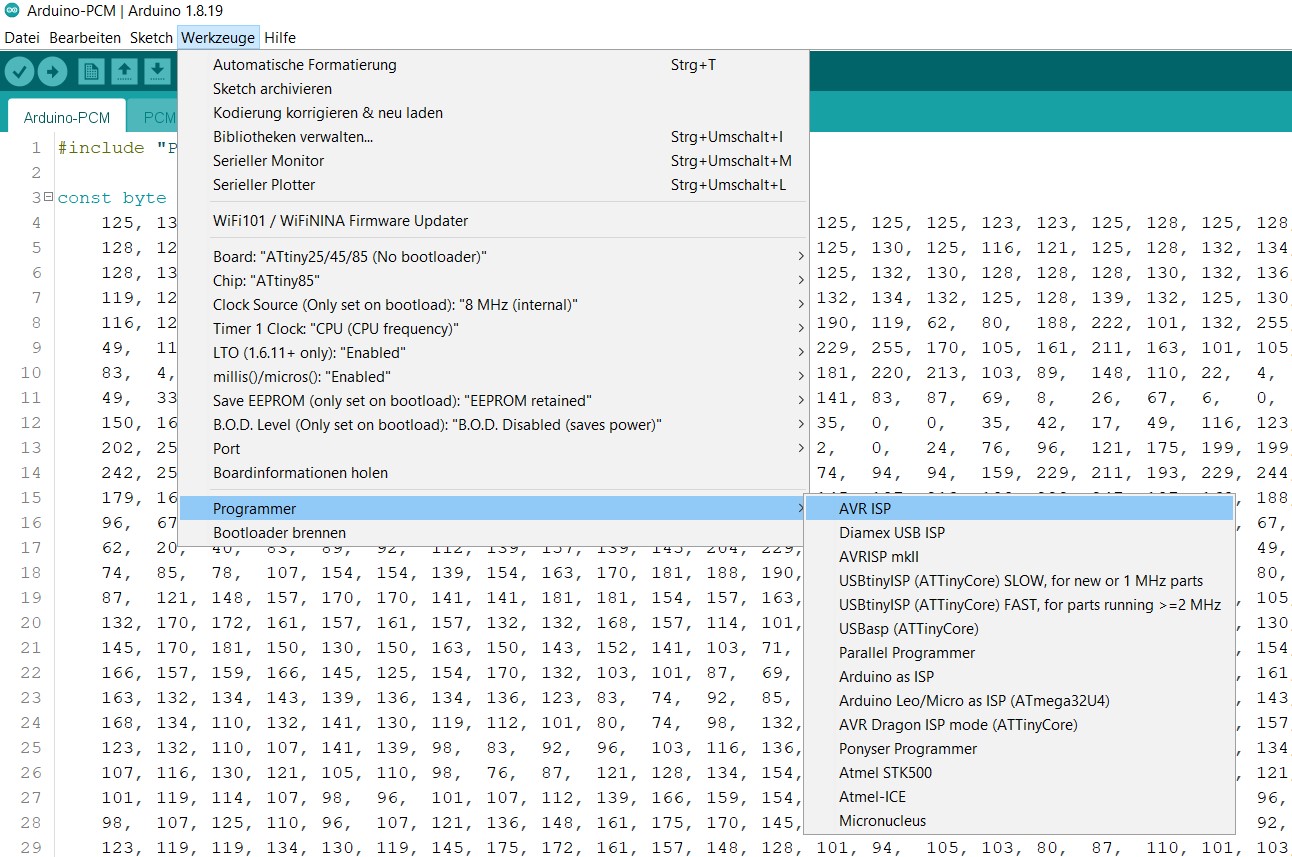
Task: Open the Sketch menu
Action: coord(151,37)
